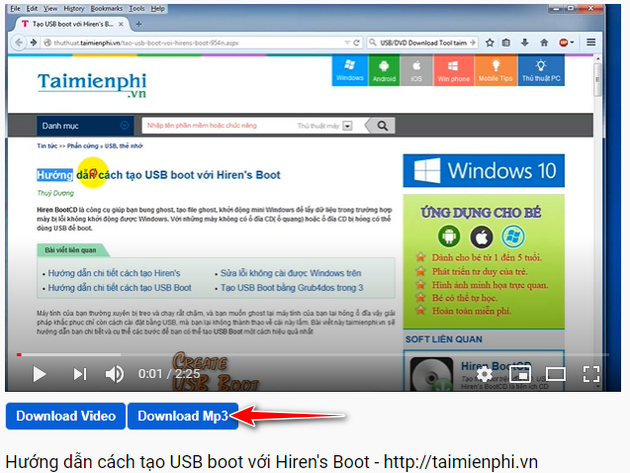Expand the Danh mục dropdown
The image size is (630, 473).
coord(85,126)
